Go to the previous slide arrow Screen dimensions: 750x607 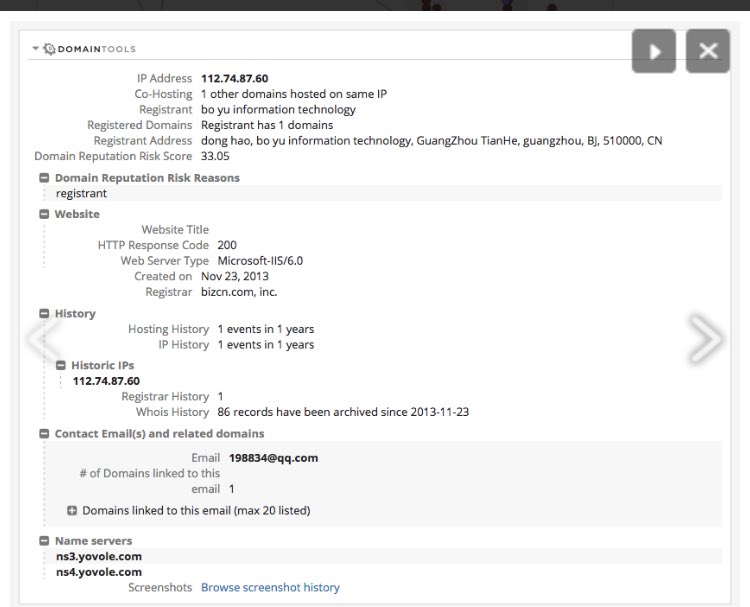[44, 339]
